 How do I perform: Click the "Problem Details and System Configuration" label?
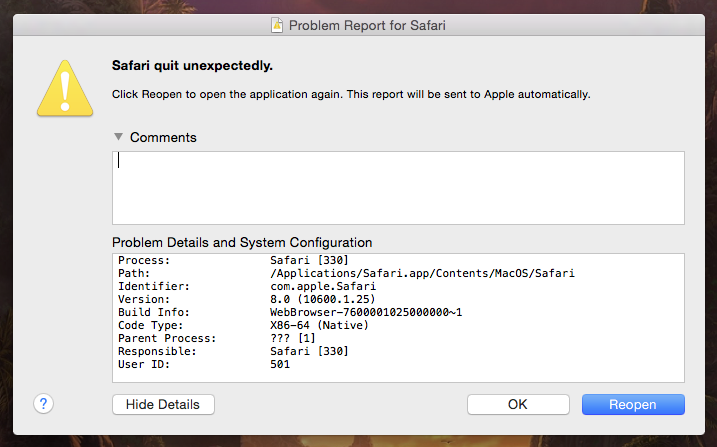click(x=242, y=242)
